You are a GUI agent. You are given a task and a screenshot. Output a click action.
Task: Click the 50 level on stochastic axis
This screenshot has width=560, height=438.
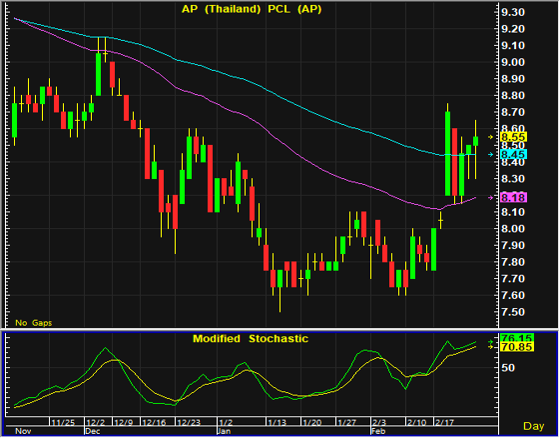click(x=508, y=368)
